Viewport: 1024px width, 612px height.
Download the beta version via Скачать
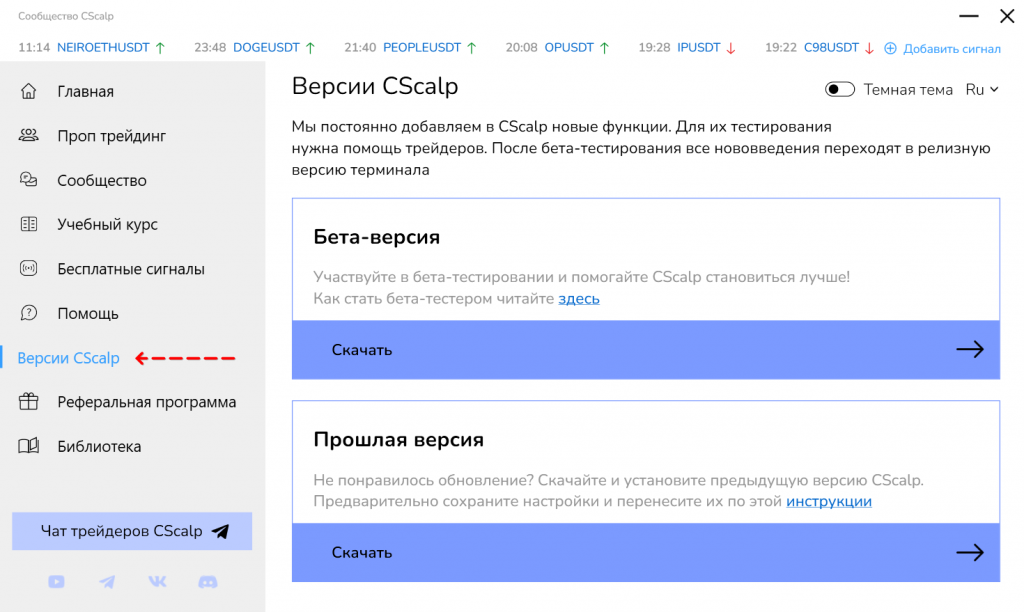coord(645,350)
